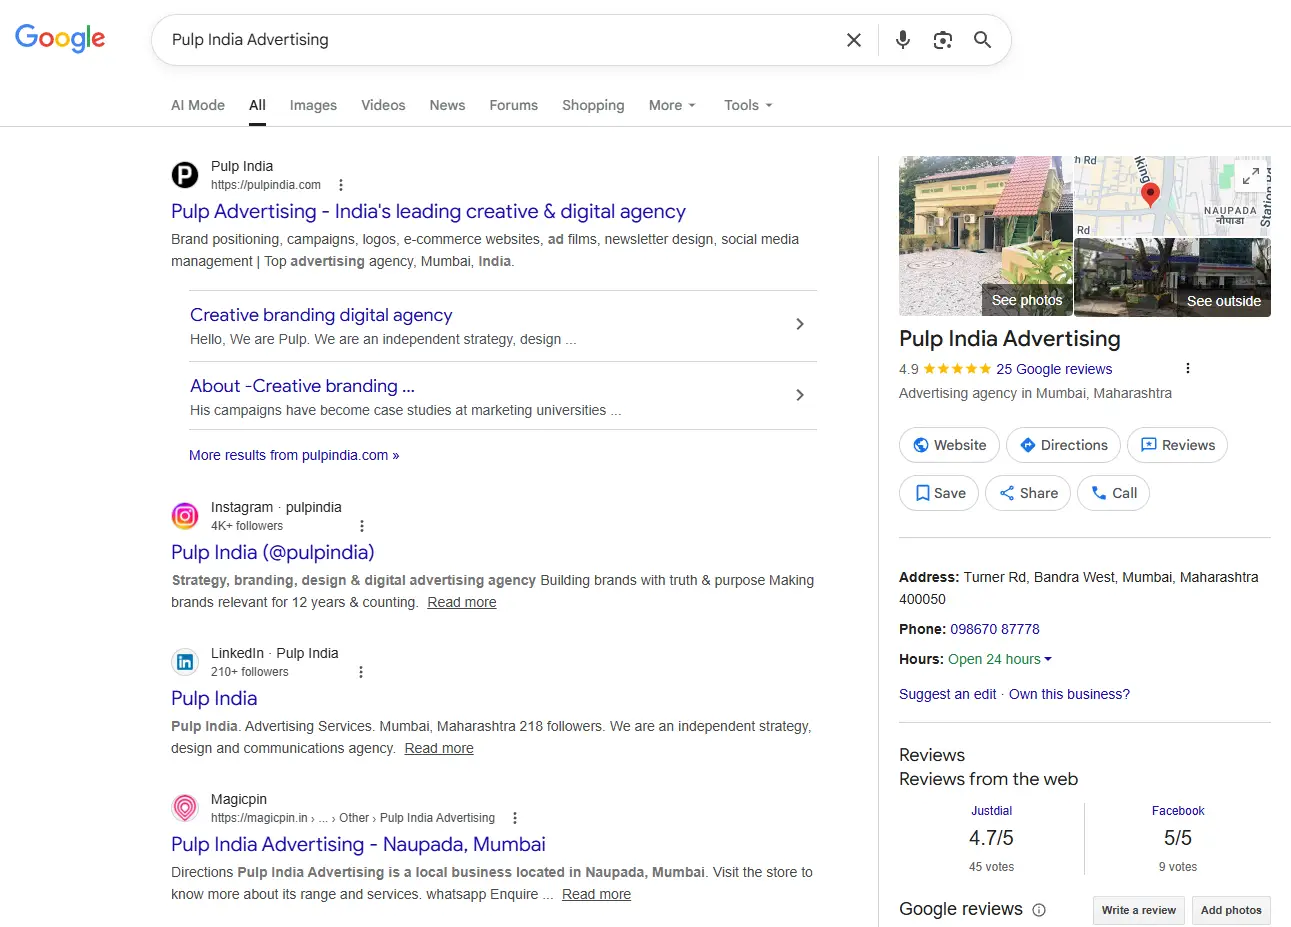Expand the map with fullscreen arrows icon
The width and height of the screenshot is (1291, 927).
(1250, 177)
